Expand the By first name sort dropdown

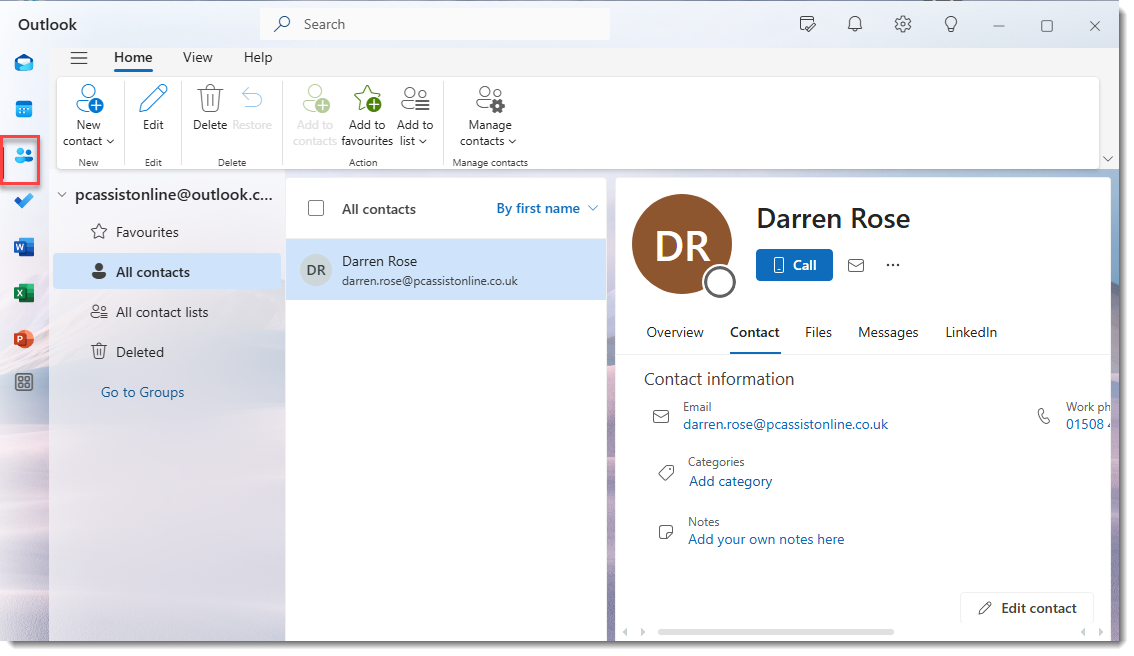(x=593, y=208)
